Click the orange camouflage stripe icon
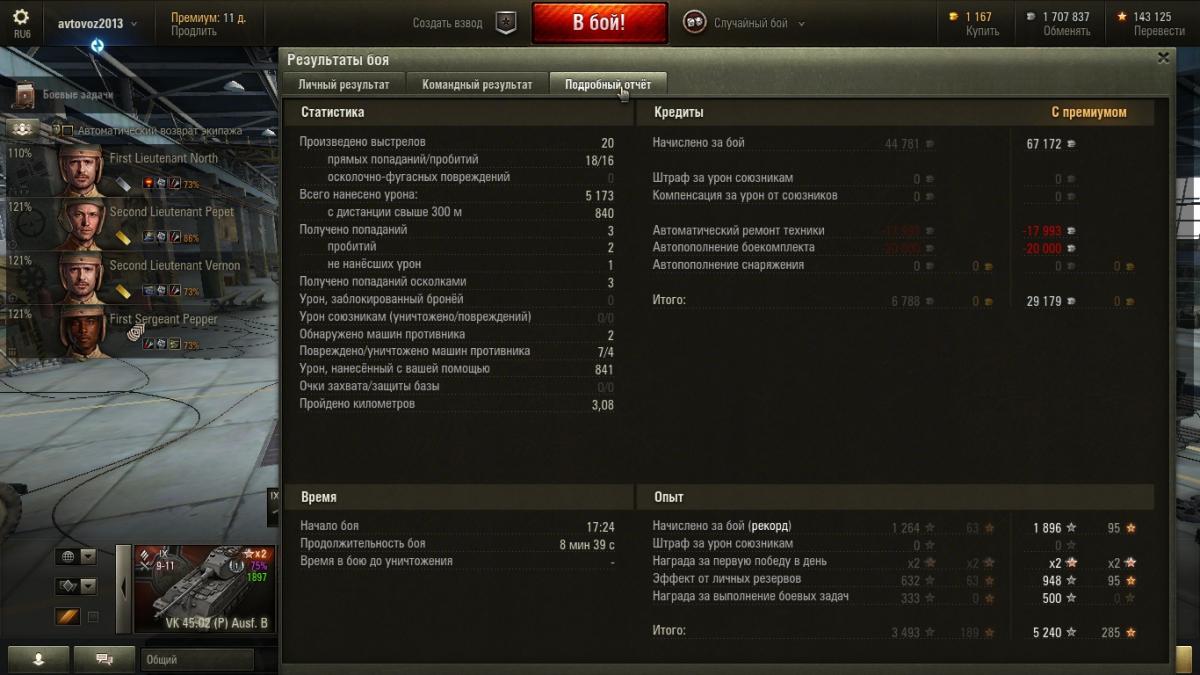Screen dimensions: 1200x675 click(x=67, y=616)
